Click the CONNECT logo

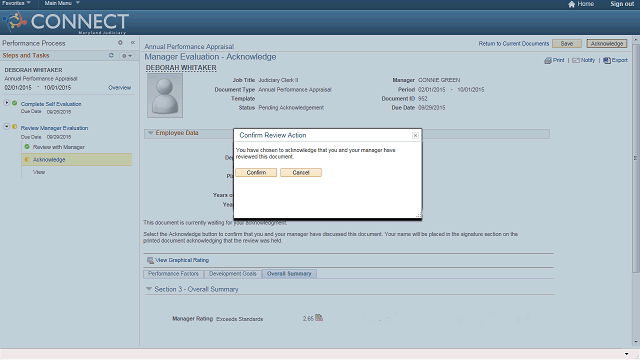(66, 22)
